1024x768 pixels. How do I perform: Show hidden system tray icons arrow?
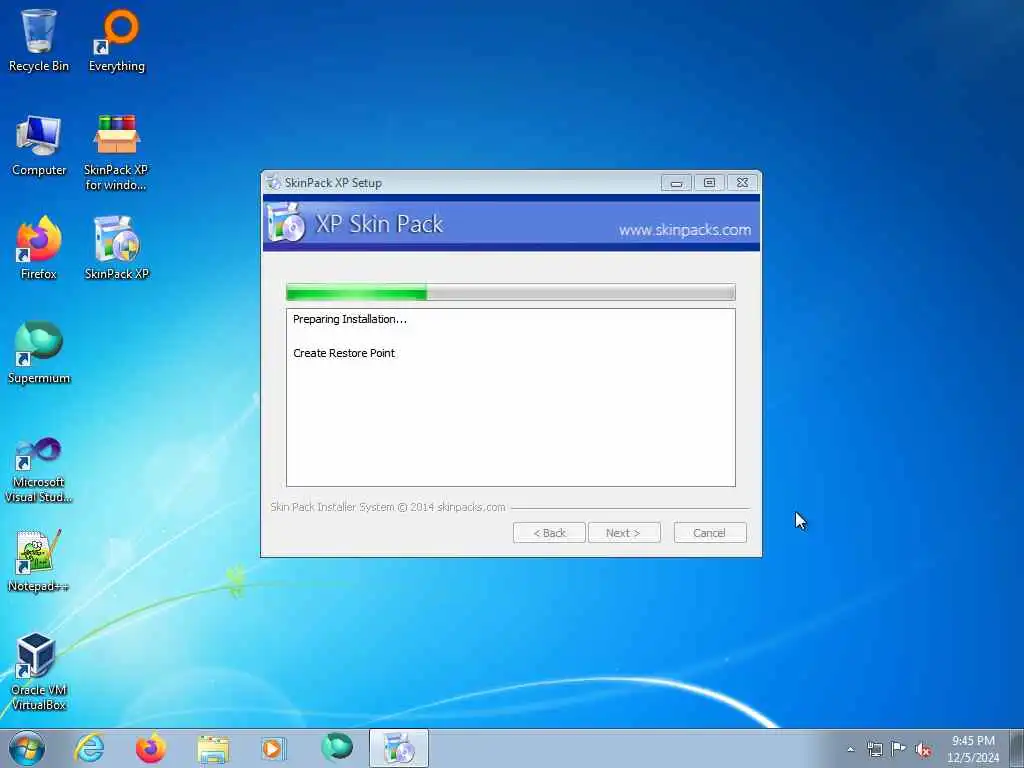click(850, 750)
